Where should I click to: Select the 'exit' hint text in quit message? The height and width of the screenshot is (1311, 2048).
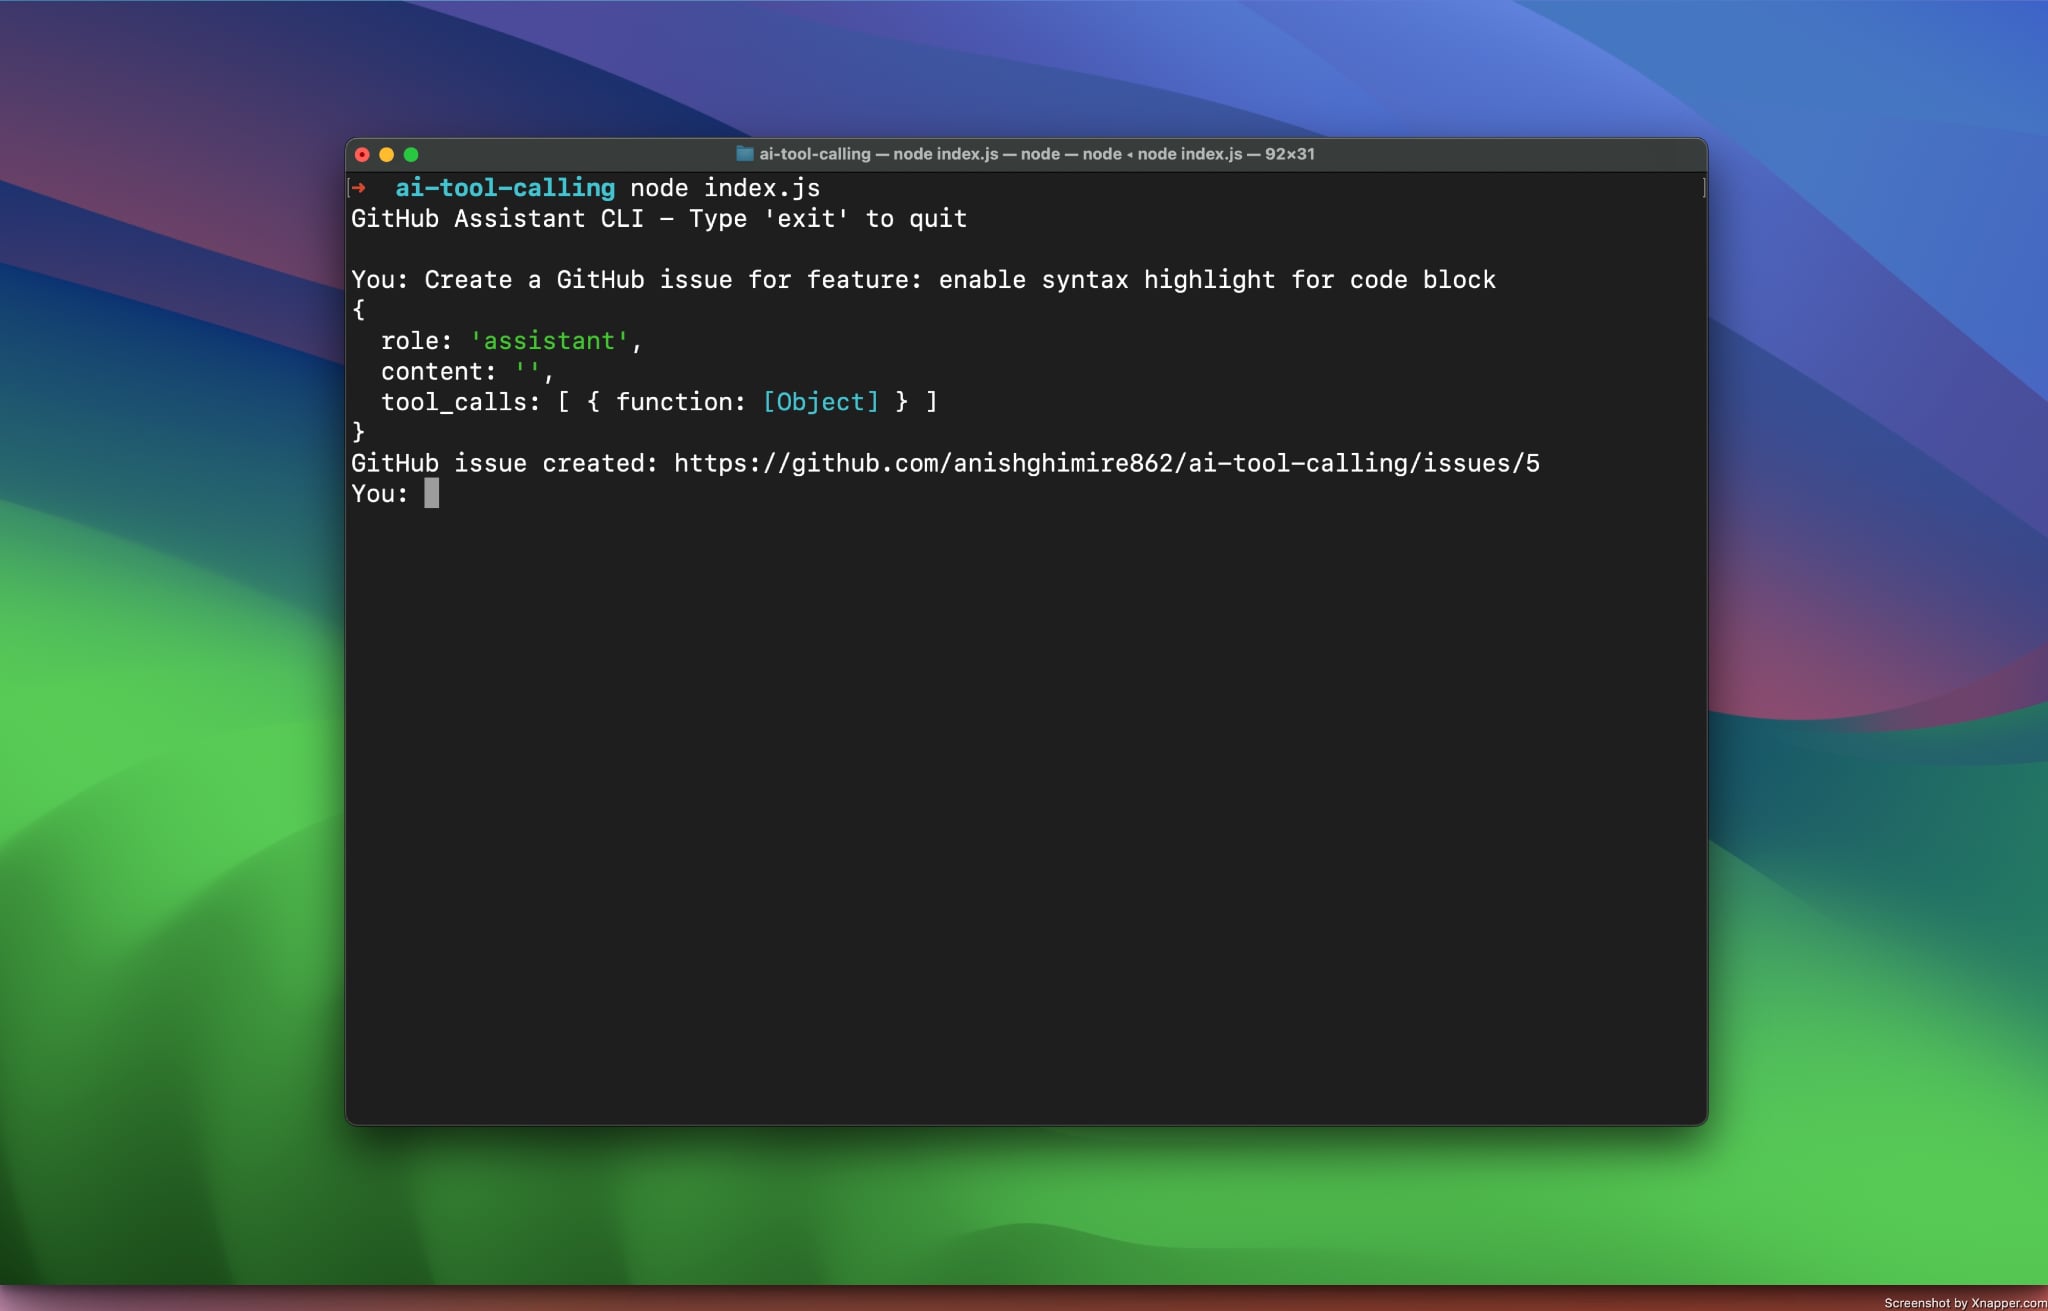point(805,218)
